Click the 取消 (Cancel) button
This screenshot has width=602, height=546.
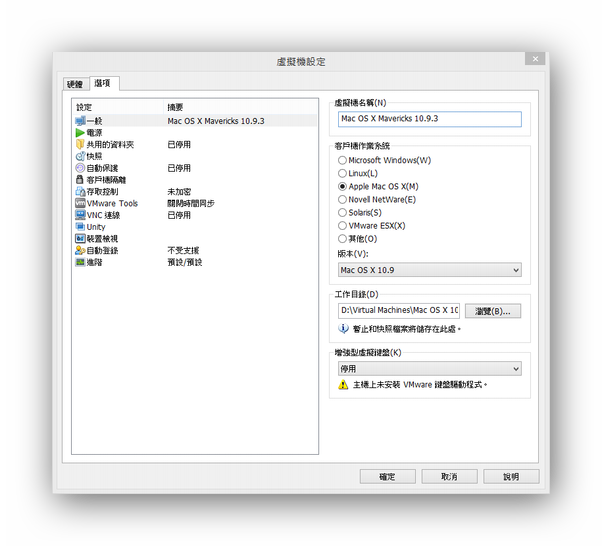450,477
